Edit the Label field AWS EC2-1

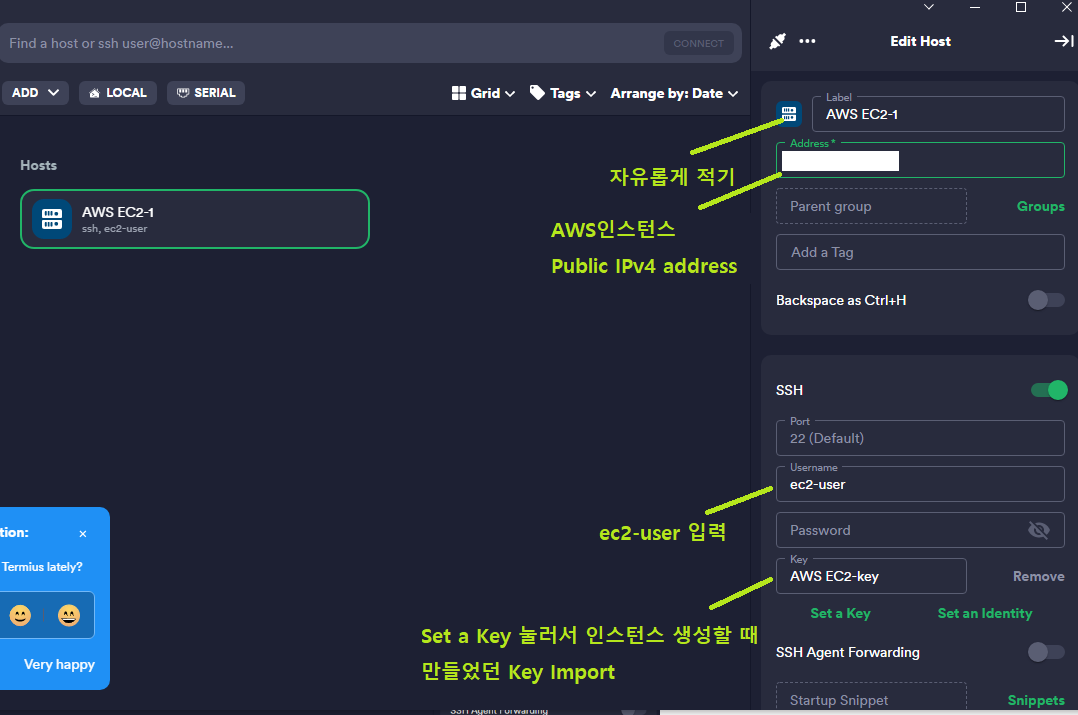point(938,114)
